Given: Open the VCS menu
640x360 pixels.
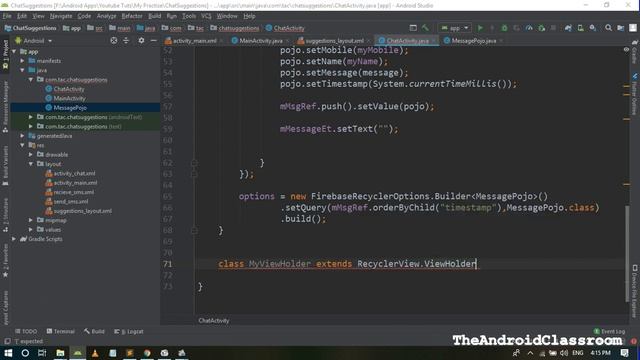Looking at the screenshot, I should (x=206, y=16).
